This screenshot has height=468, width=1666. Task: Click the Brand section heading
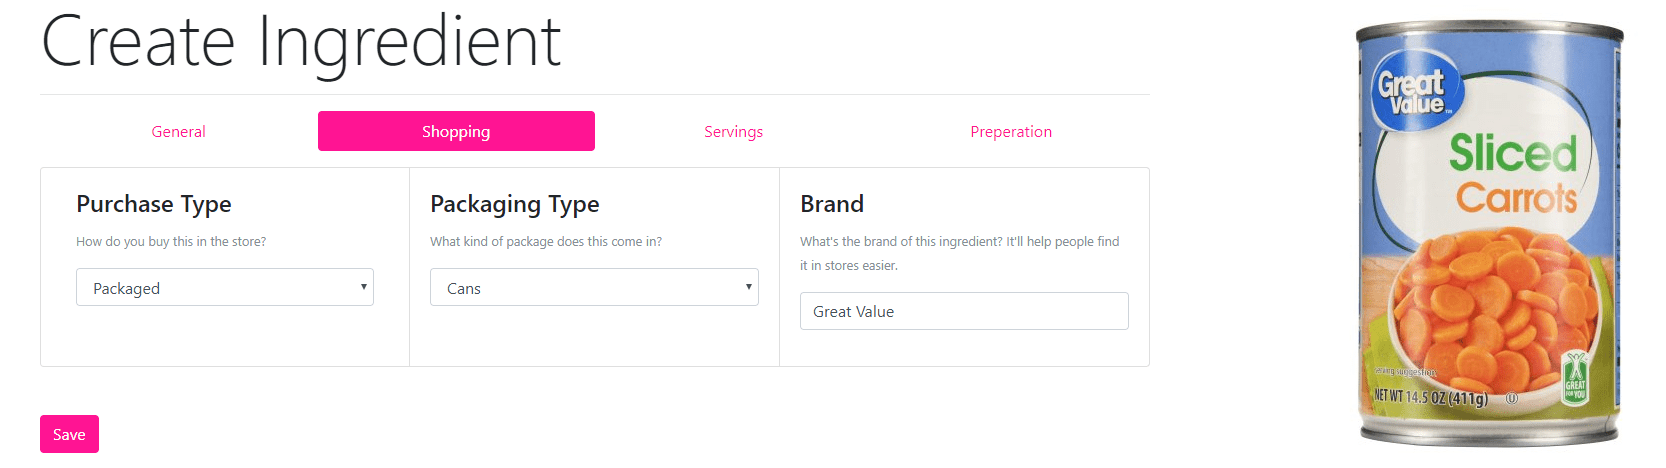click(832, 204)
